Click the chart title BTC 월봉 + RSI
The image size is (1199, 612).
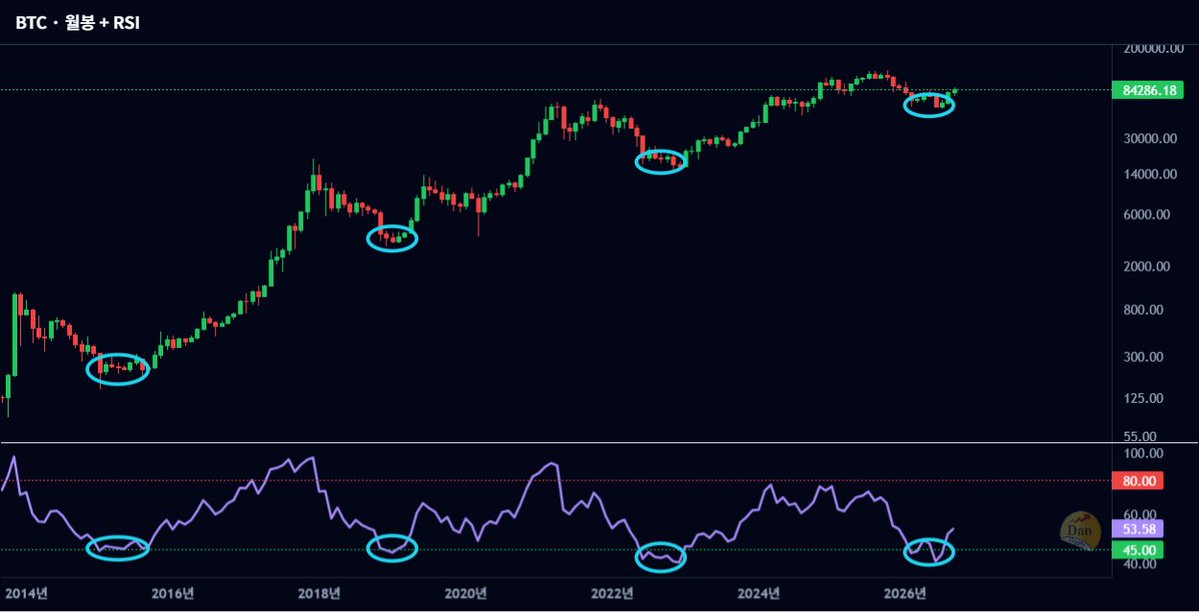[x=78, y=23]
